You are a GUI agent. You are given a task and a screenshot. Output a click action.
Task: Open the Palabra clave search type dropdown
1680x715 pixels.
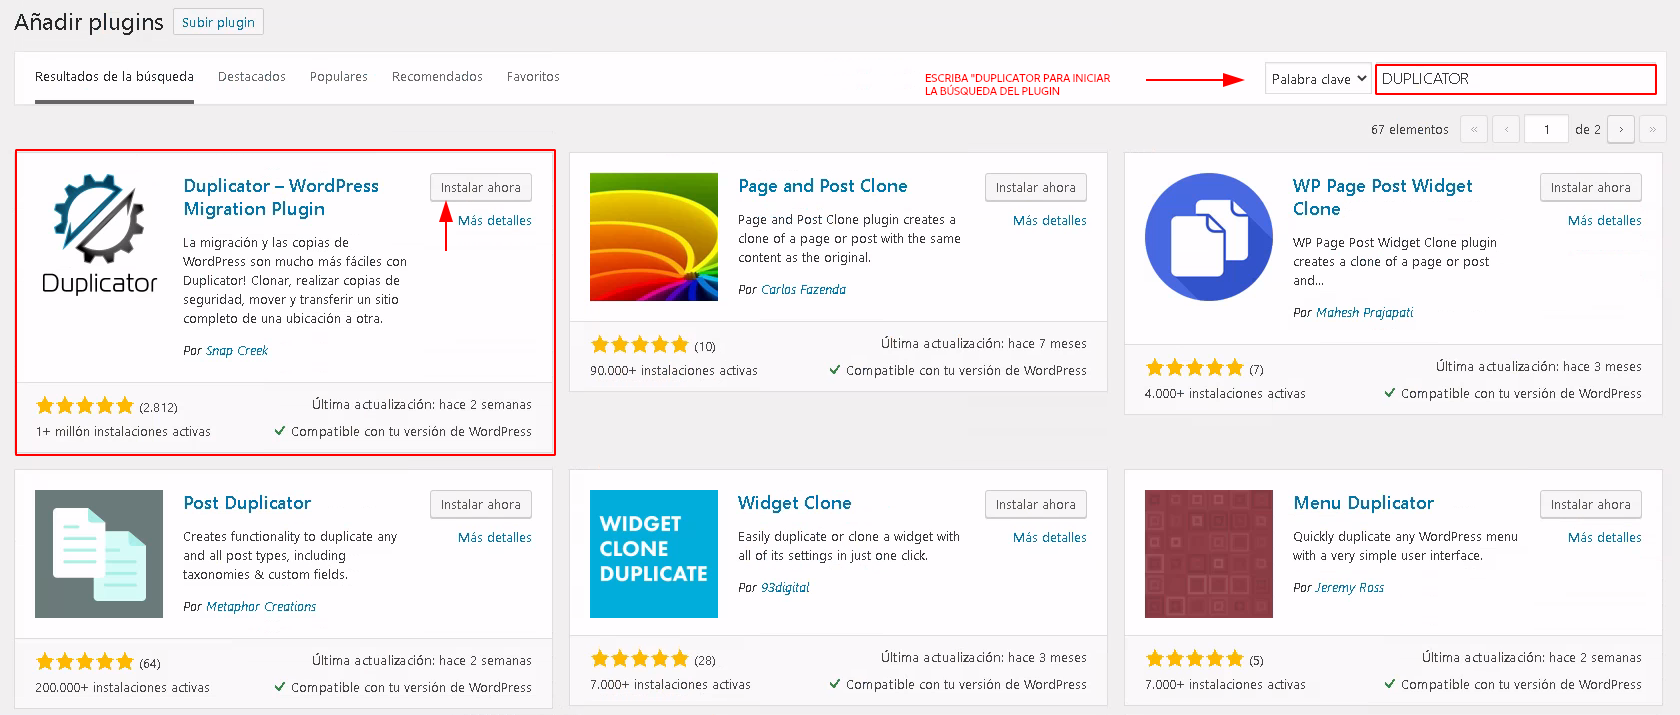1318,79
